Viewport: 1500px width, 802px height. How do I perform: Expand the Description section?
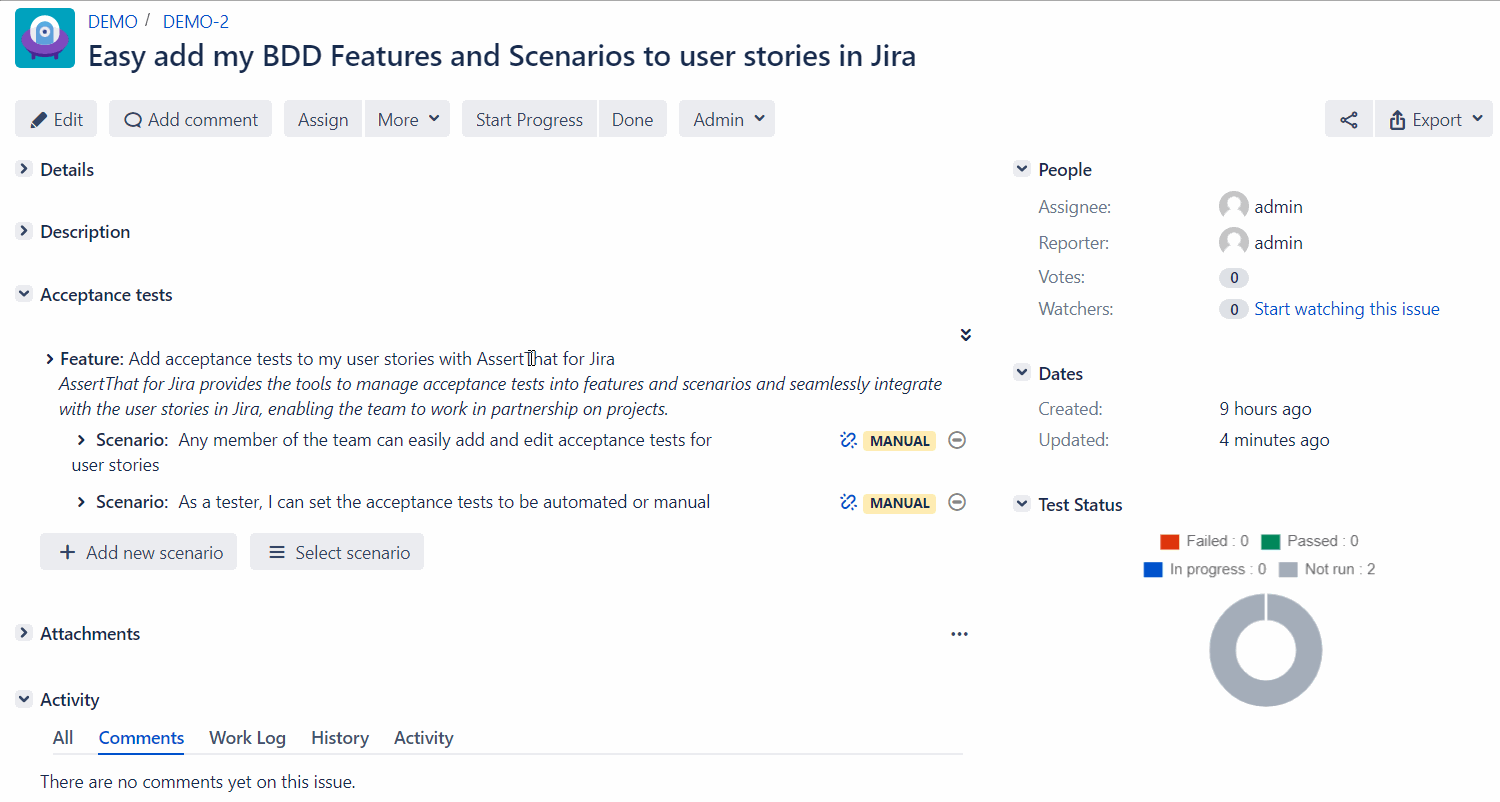tap(24, 231)
